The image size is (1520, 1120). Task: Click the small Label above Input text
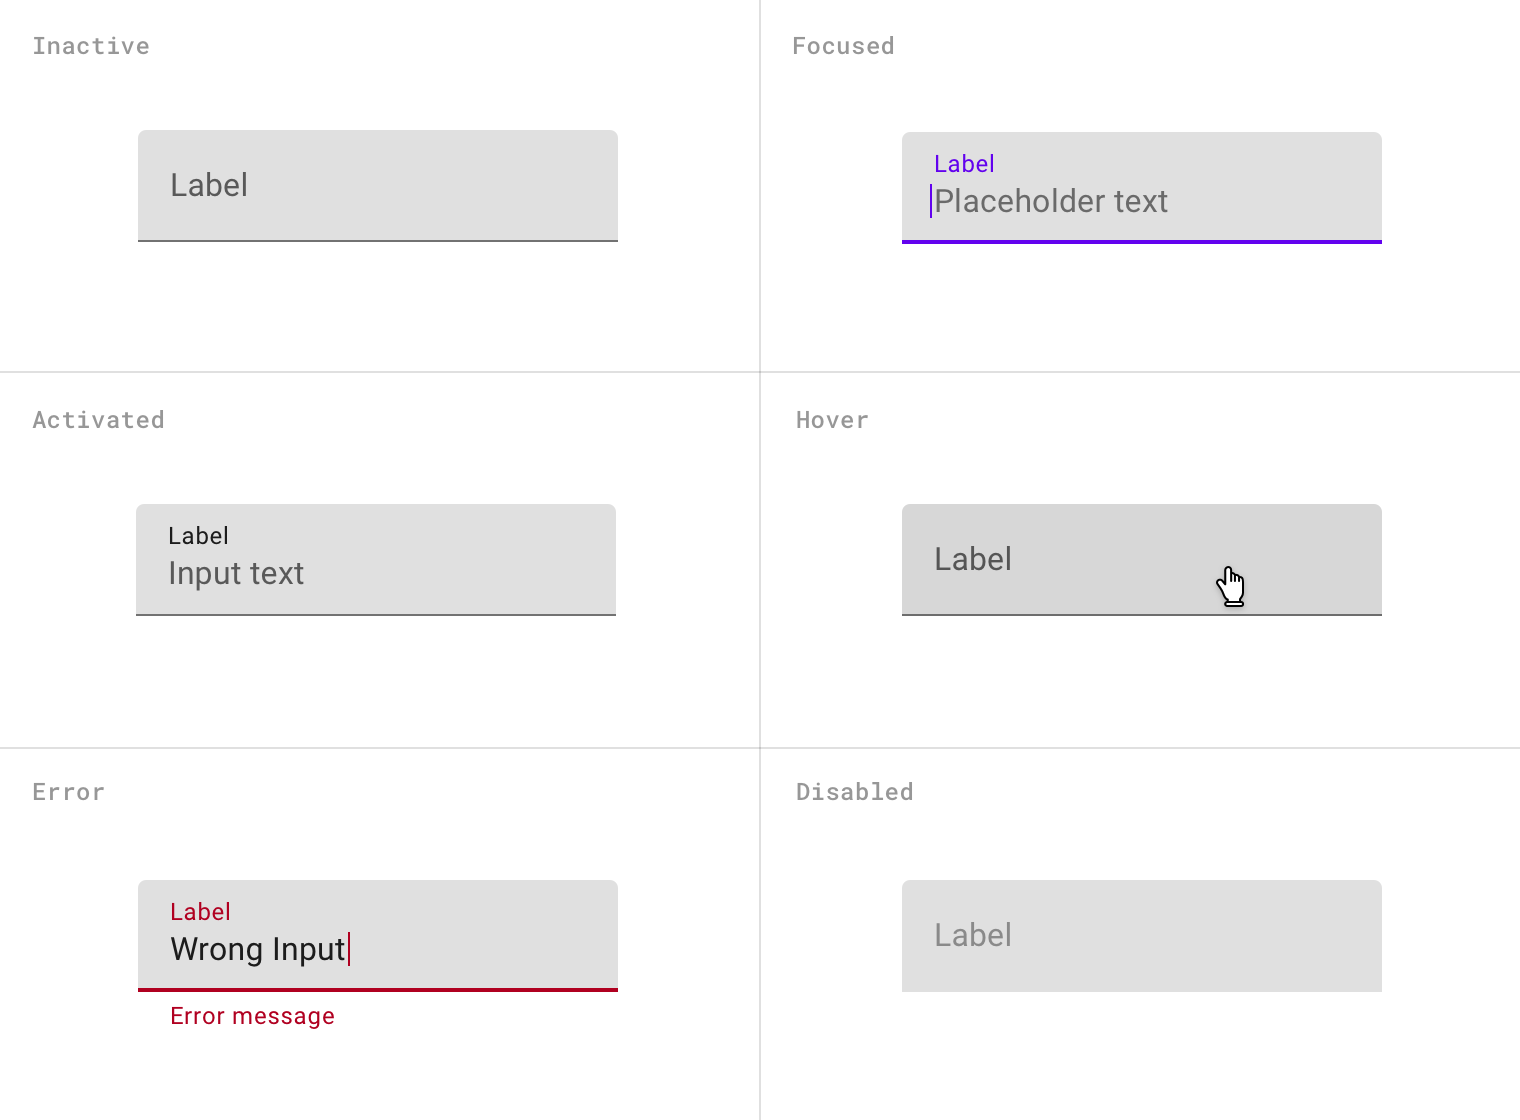point(198,536)
